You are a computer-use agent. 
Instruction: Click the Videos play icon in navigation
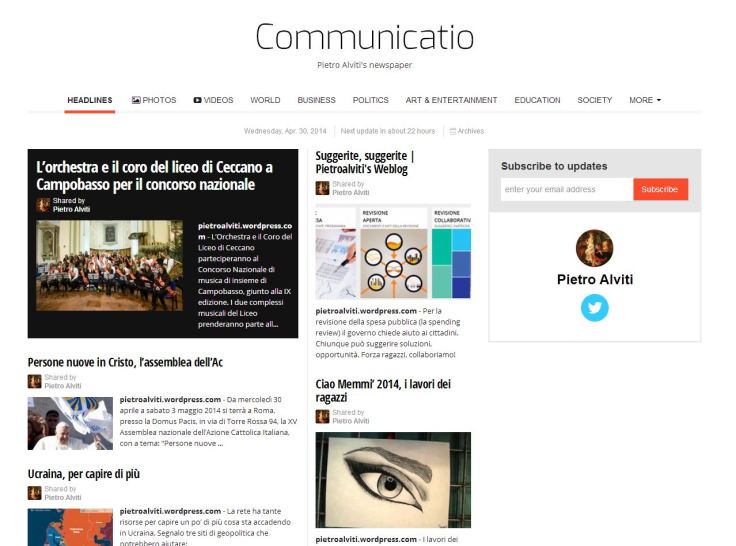[198, 100]
